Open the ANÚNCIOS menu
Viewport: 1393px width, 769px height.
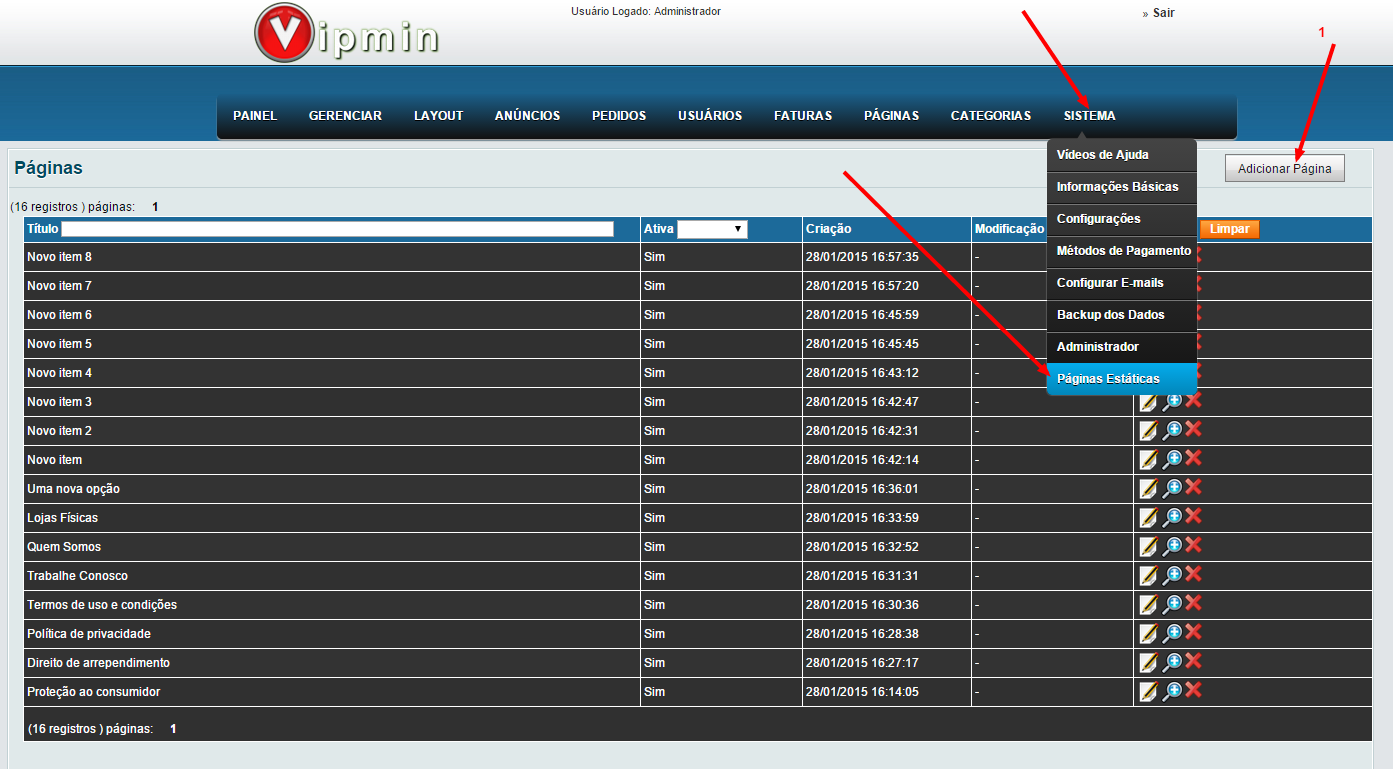(527, 116)
